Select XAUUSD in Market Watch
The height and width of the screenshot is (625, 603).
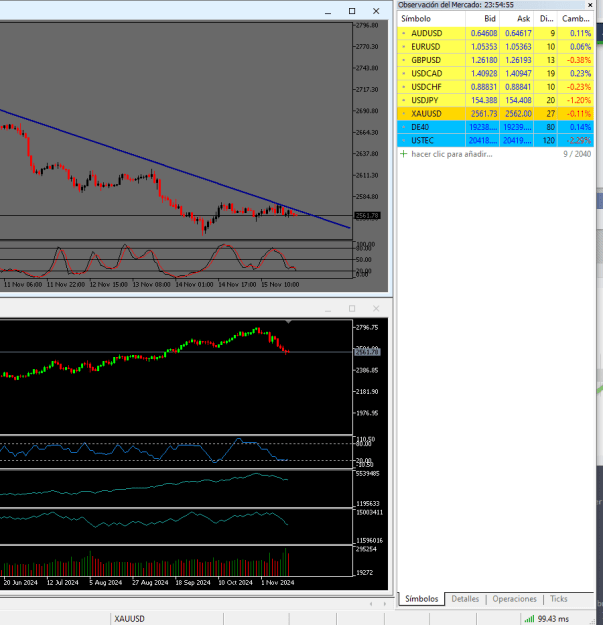coord(495,114)
